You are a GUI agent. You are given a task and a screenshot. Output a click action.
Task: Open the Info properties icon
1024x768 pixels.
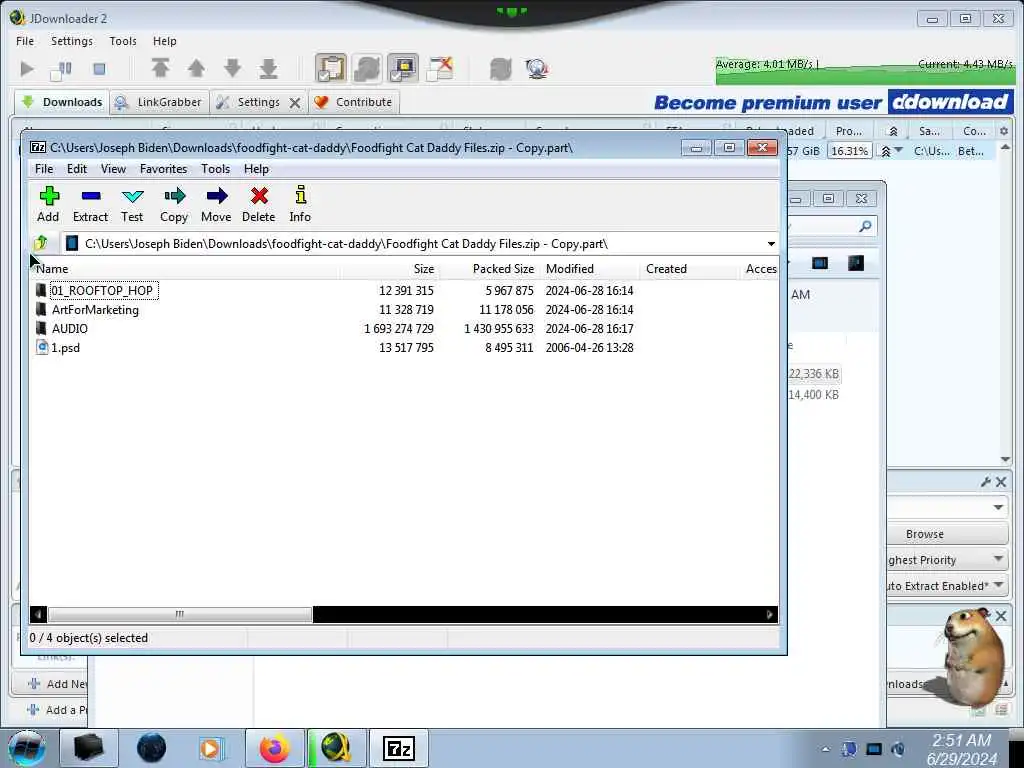click(300, 204)
